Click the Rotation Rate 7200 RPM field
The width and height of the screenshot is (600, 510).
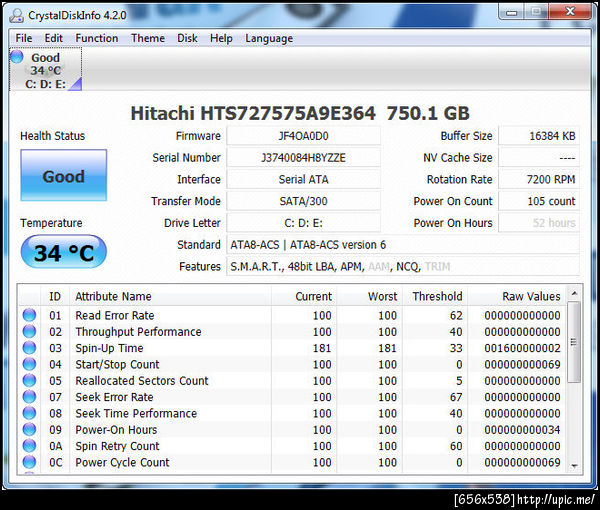click(539, 179)
